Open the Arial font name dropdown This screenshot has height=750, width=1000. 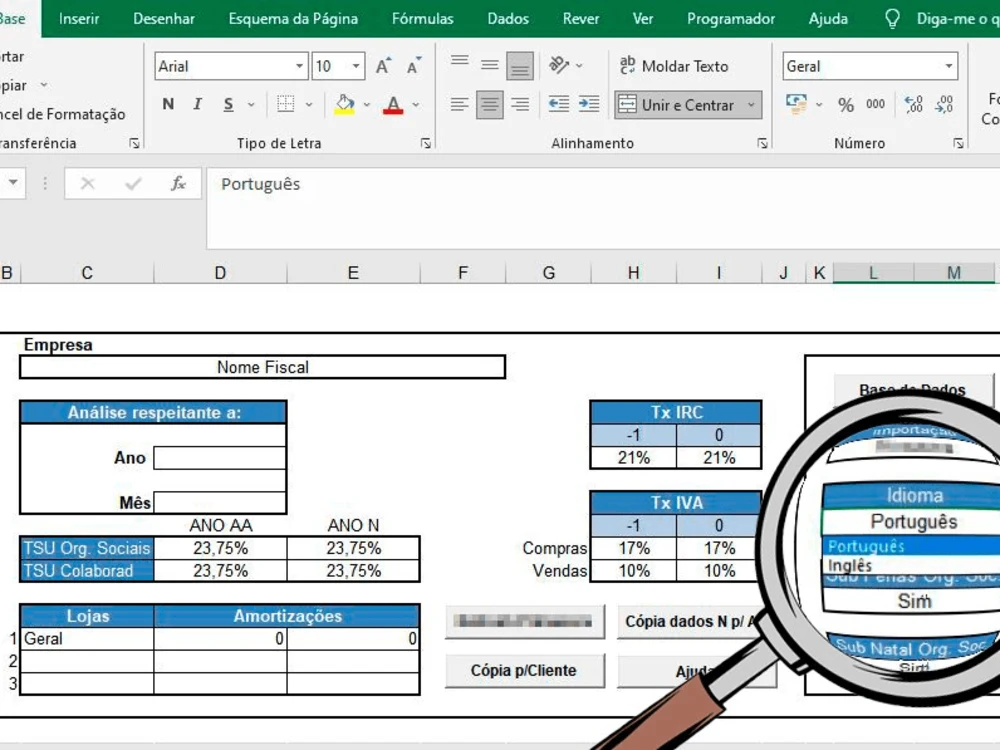pos(299,66)
